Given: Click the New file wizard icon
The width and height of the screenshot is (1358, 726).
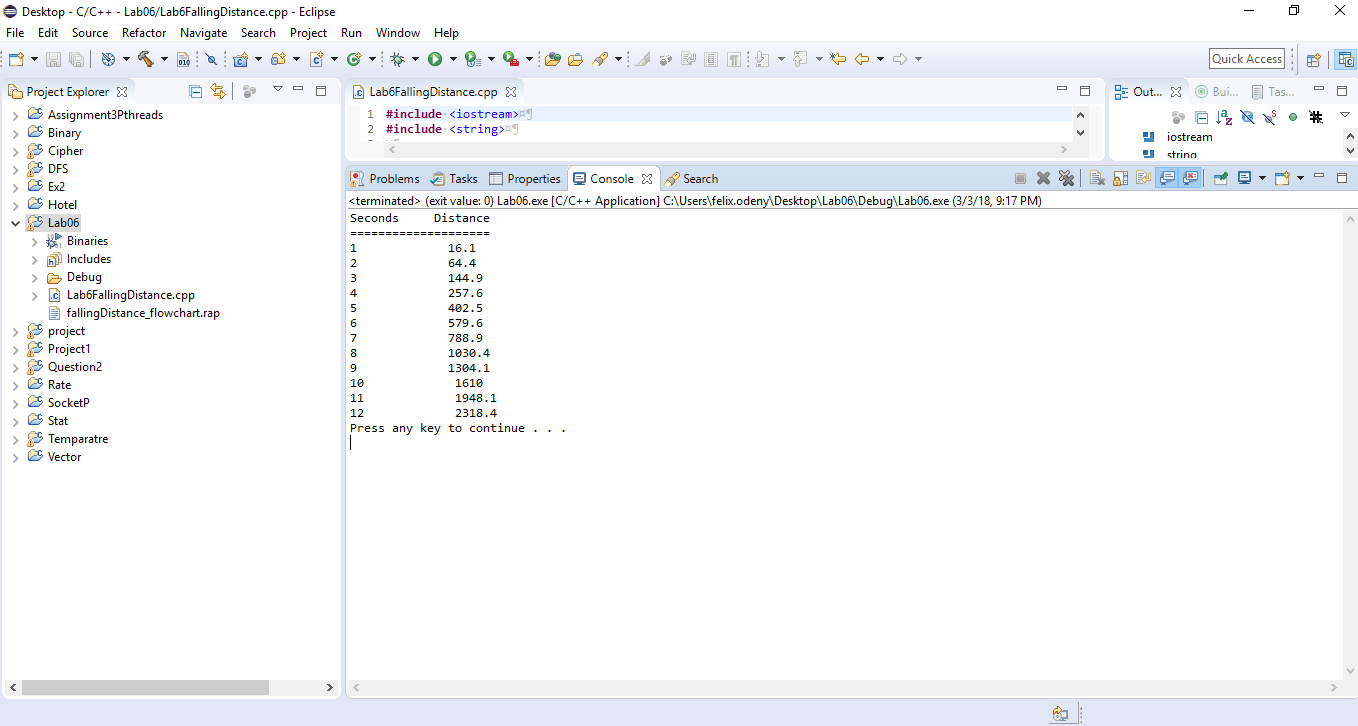Looking at the screenshot, I should (16, 59).
